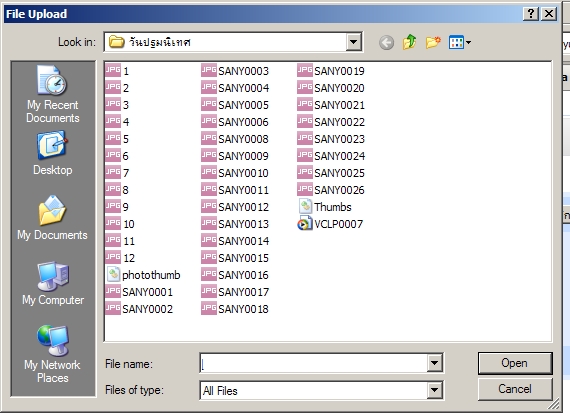This screenshot has width=570, height=416.
Task: Select file SANY0012
Action: 235,207
